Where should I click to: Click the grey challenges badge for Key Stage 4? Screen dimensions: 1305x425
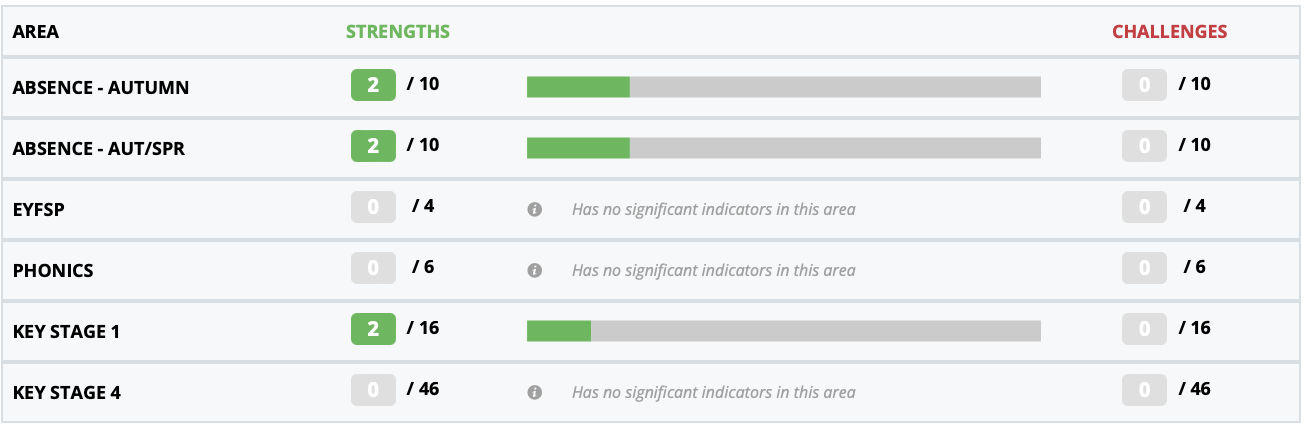(1144, 390)
